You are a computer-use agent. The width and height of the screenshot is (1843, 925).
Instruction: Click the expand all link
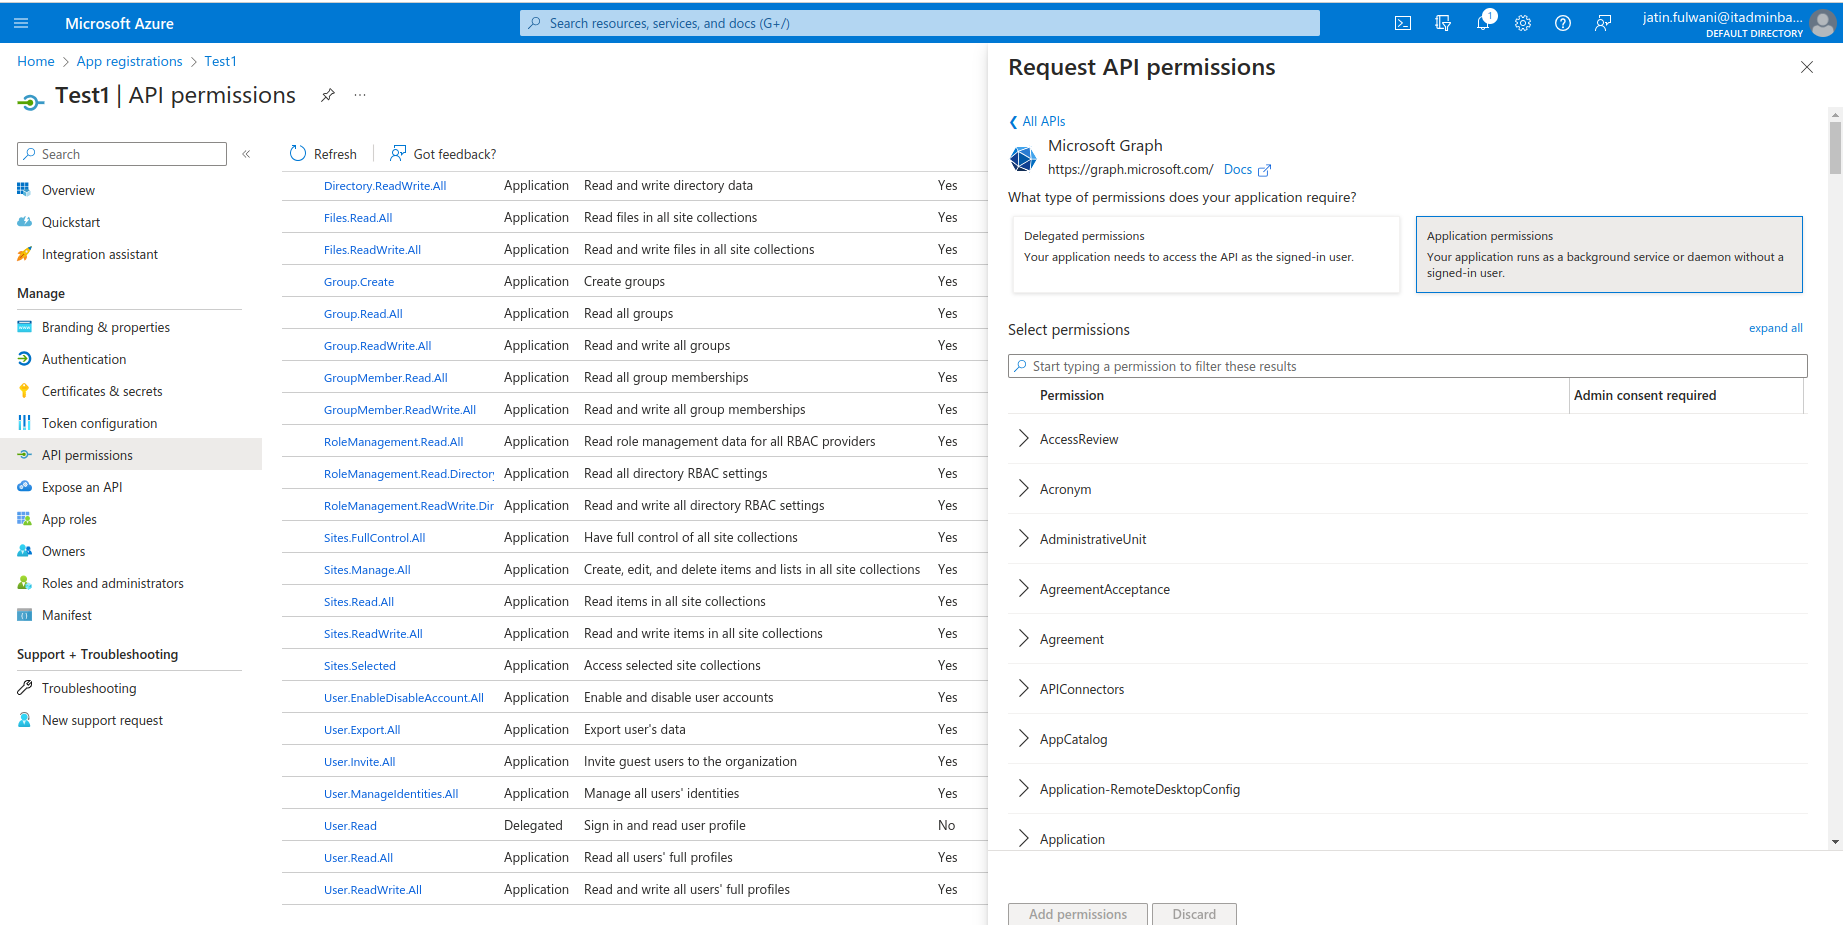pyautogui.click(x=1775, y=328)
